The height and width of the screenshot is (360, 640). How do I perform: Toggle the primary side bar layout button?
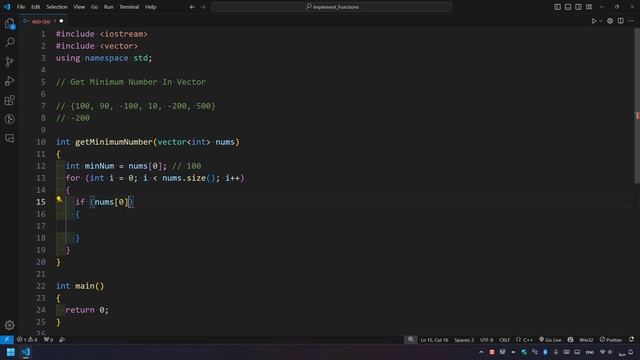pyautogui.click(x=557, y=7)
